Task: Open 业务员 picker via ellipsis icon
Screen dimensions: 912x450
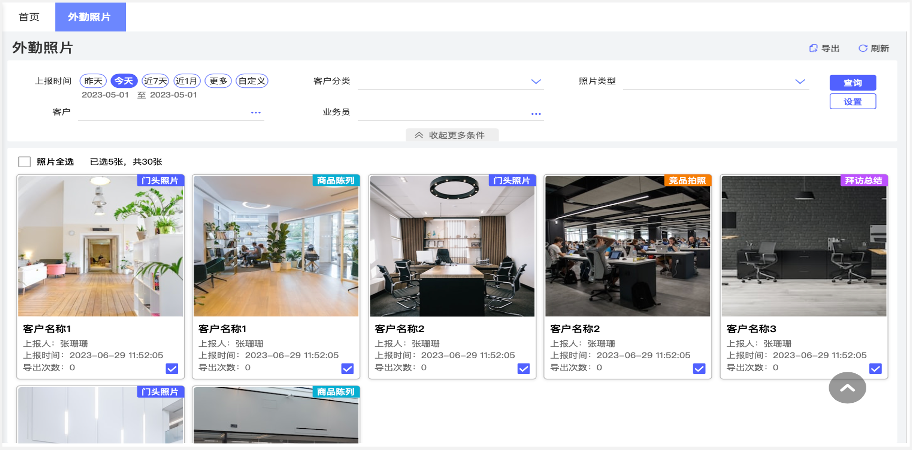Action: 536,113
